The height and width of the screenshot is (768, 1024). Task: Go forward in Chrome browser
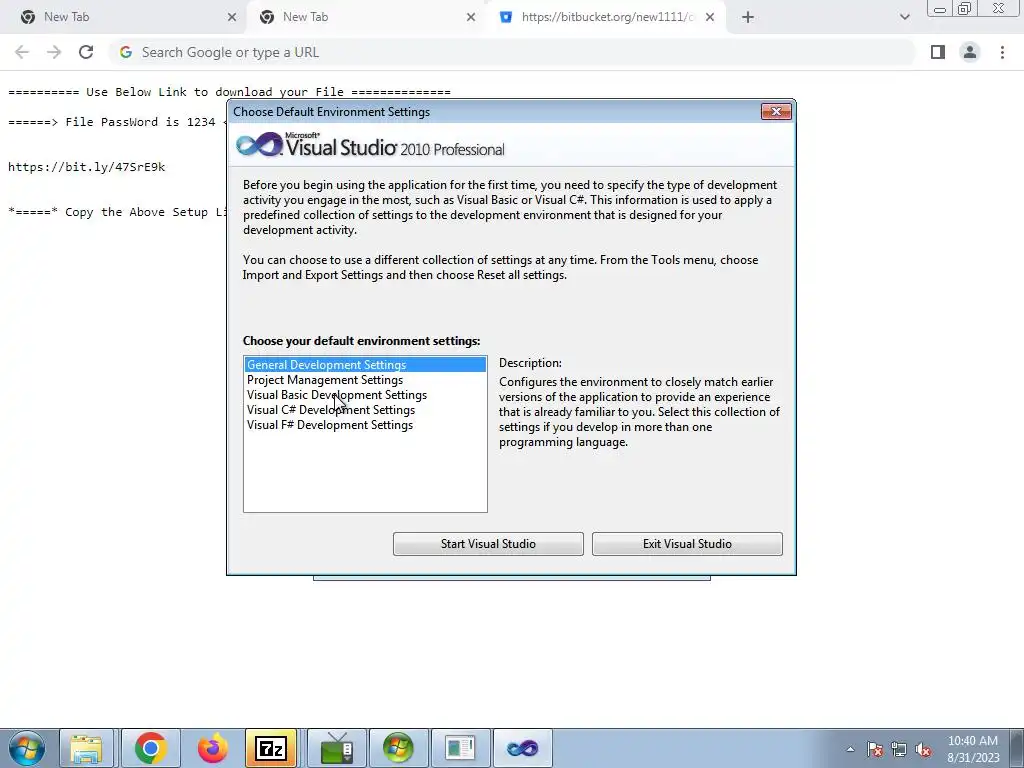[x=54, y=52]
